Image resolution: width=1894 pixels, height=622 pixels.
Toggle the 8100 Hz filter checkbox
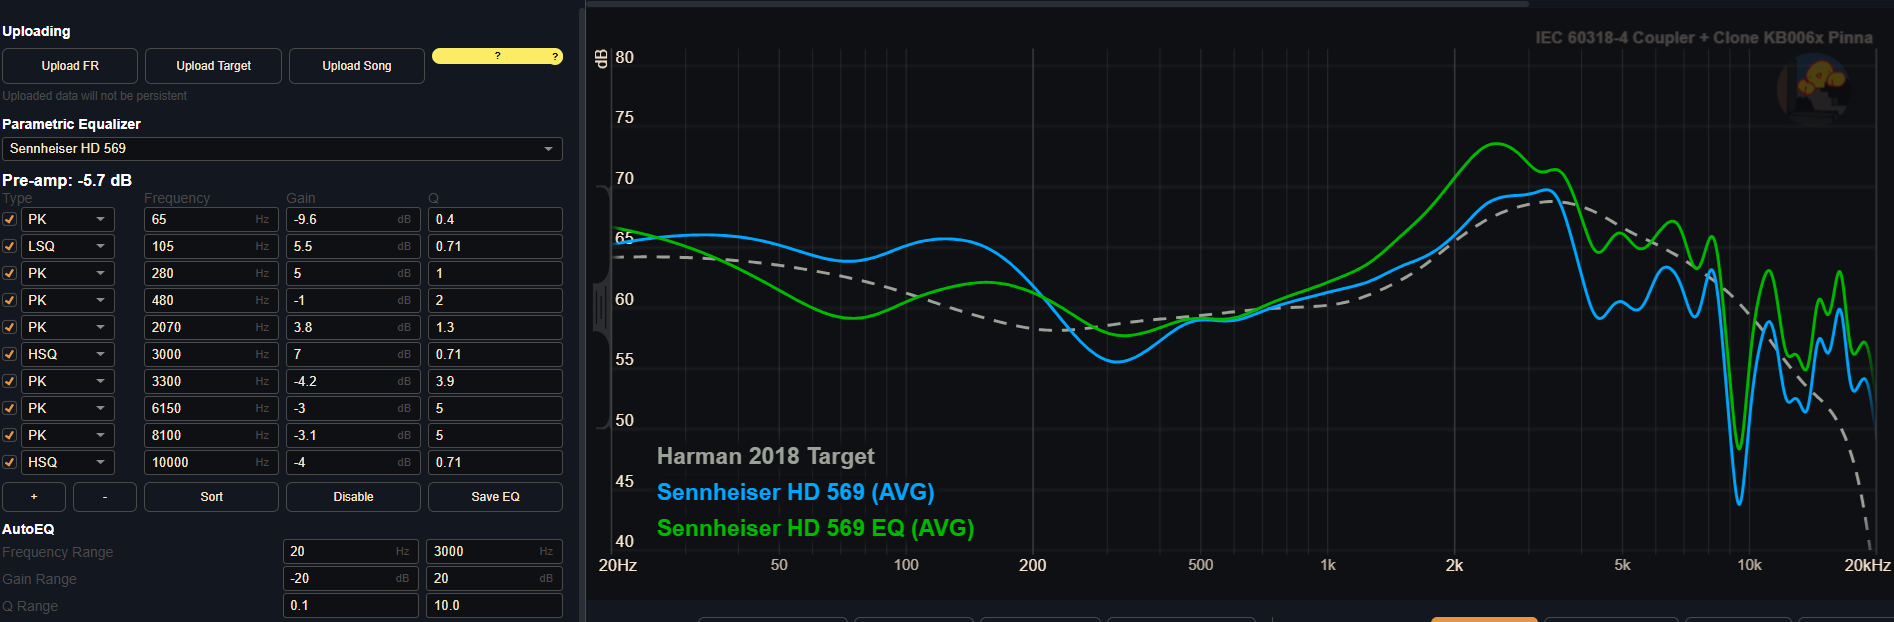coord(9,435)
